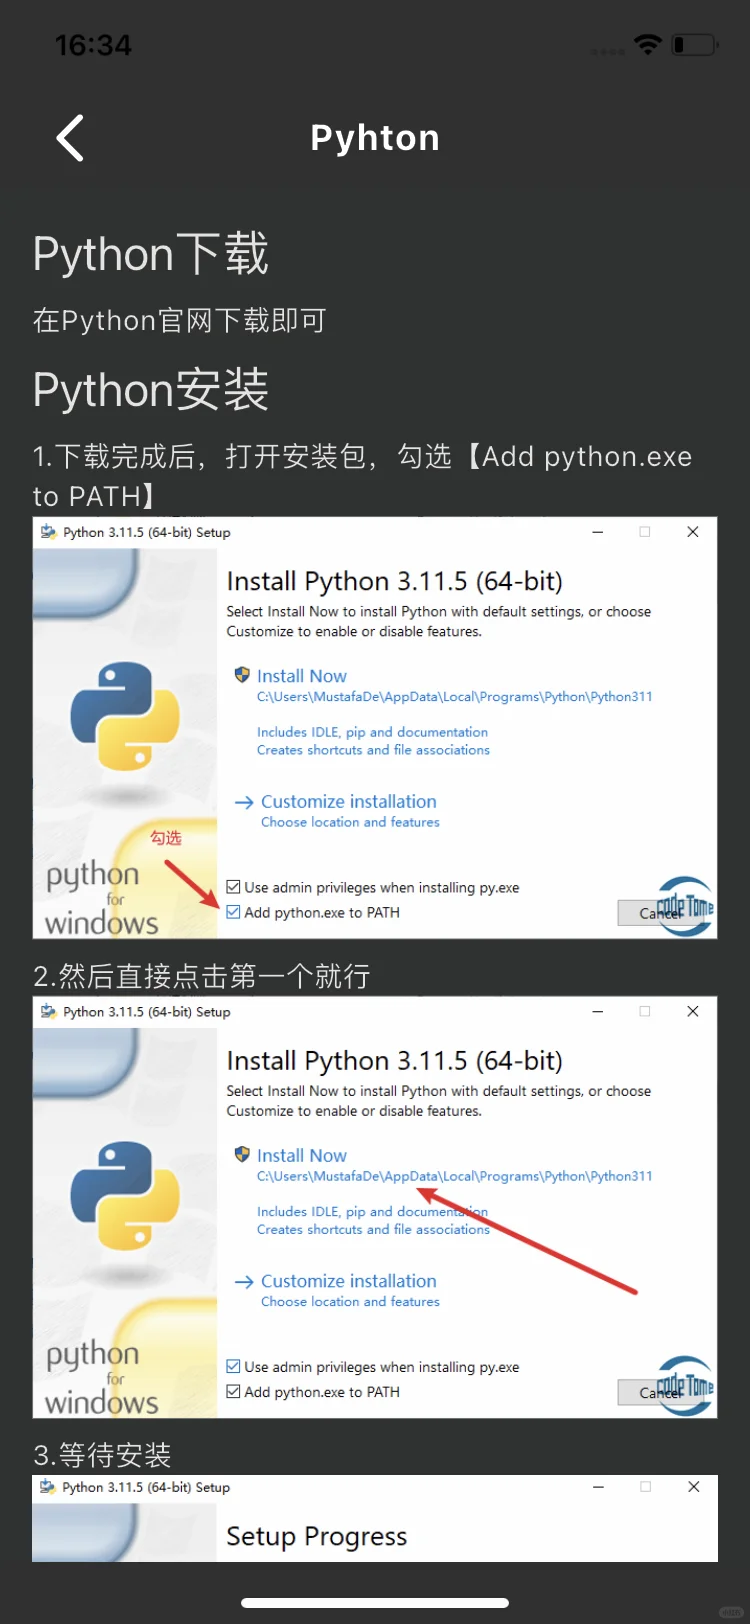Tap the Wi-Fi status icon
Screen dimensions: 750x1624
[x=648, y=44]
